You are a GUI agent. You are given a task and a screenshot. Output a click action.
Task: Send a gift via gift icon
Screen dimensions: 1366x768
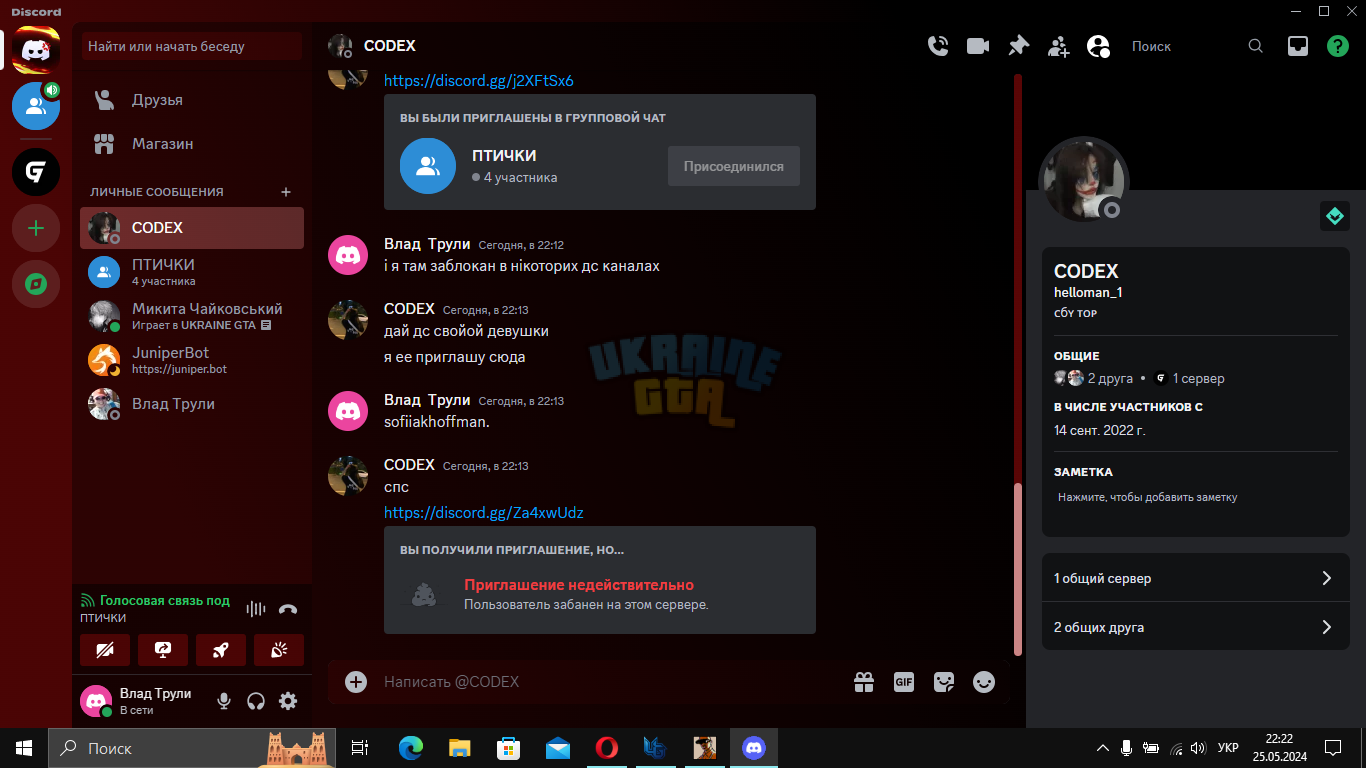864,682
